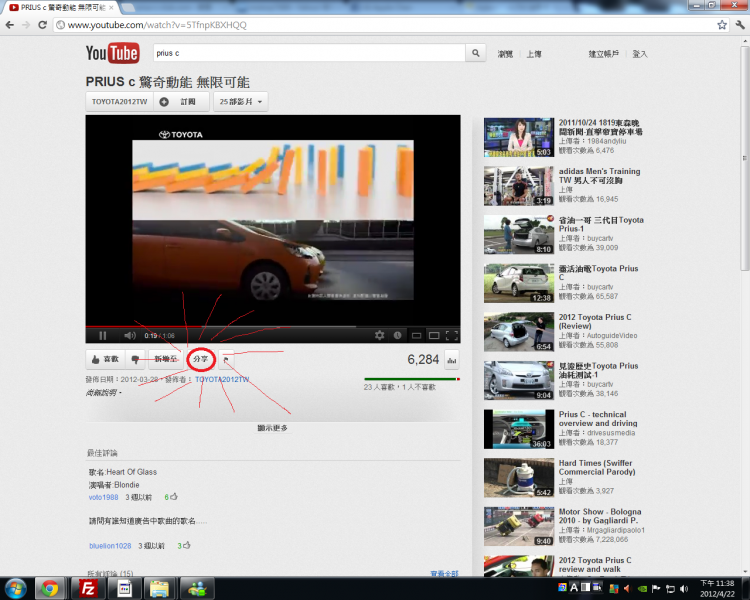The height and width of the screenshot is (600, 750).
Task: Click the flag report icon
Action: [226, 359]
